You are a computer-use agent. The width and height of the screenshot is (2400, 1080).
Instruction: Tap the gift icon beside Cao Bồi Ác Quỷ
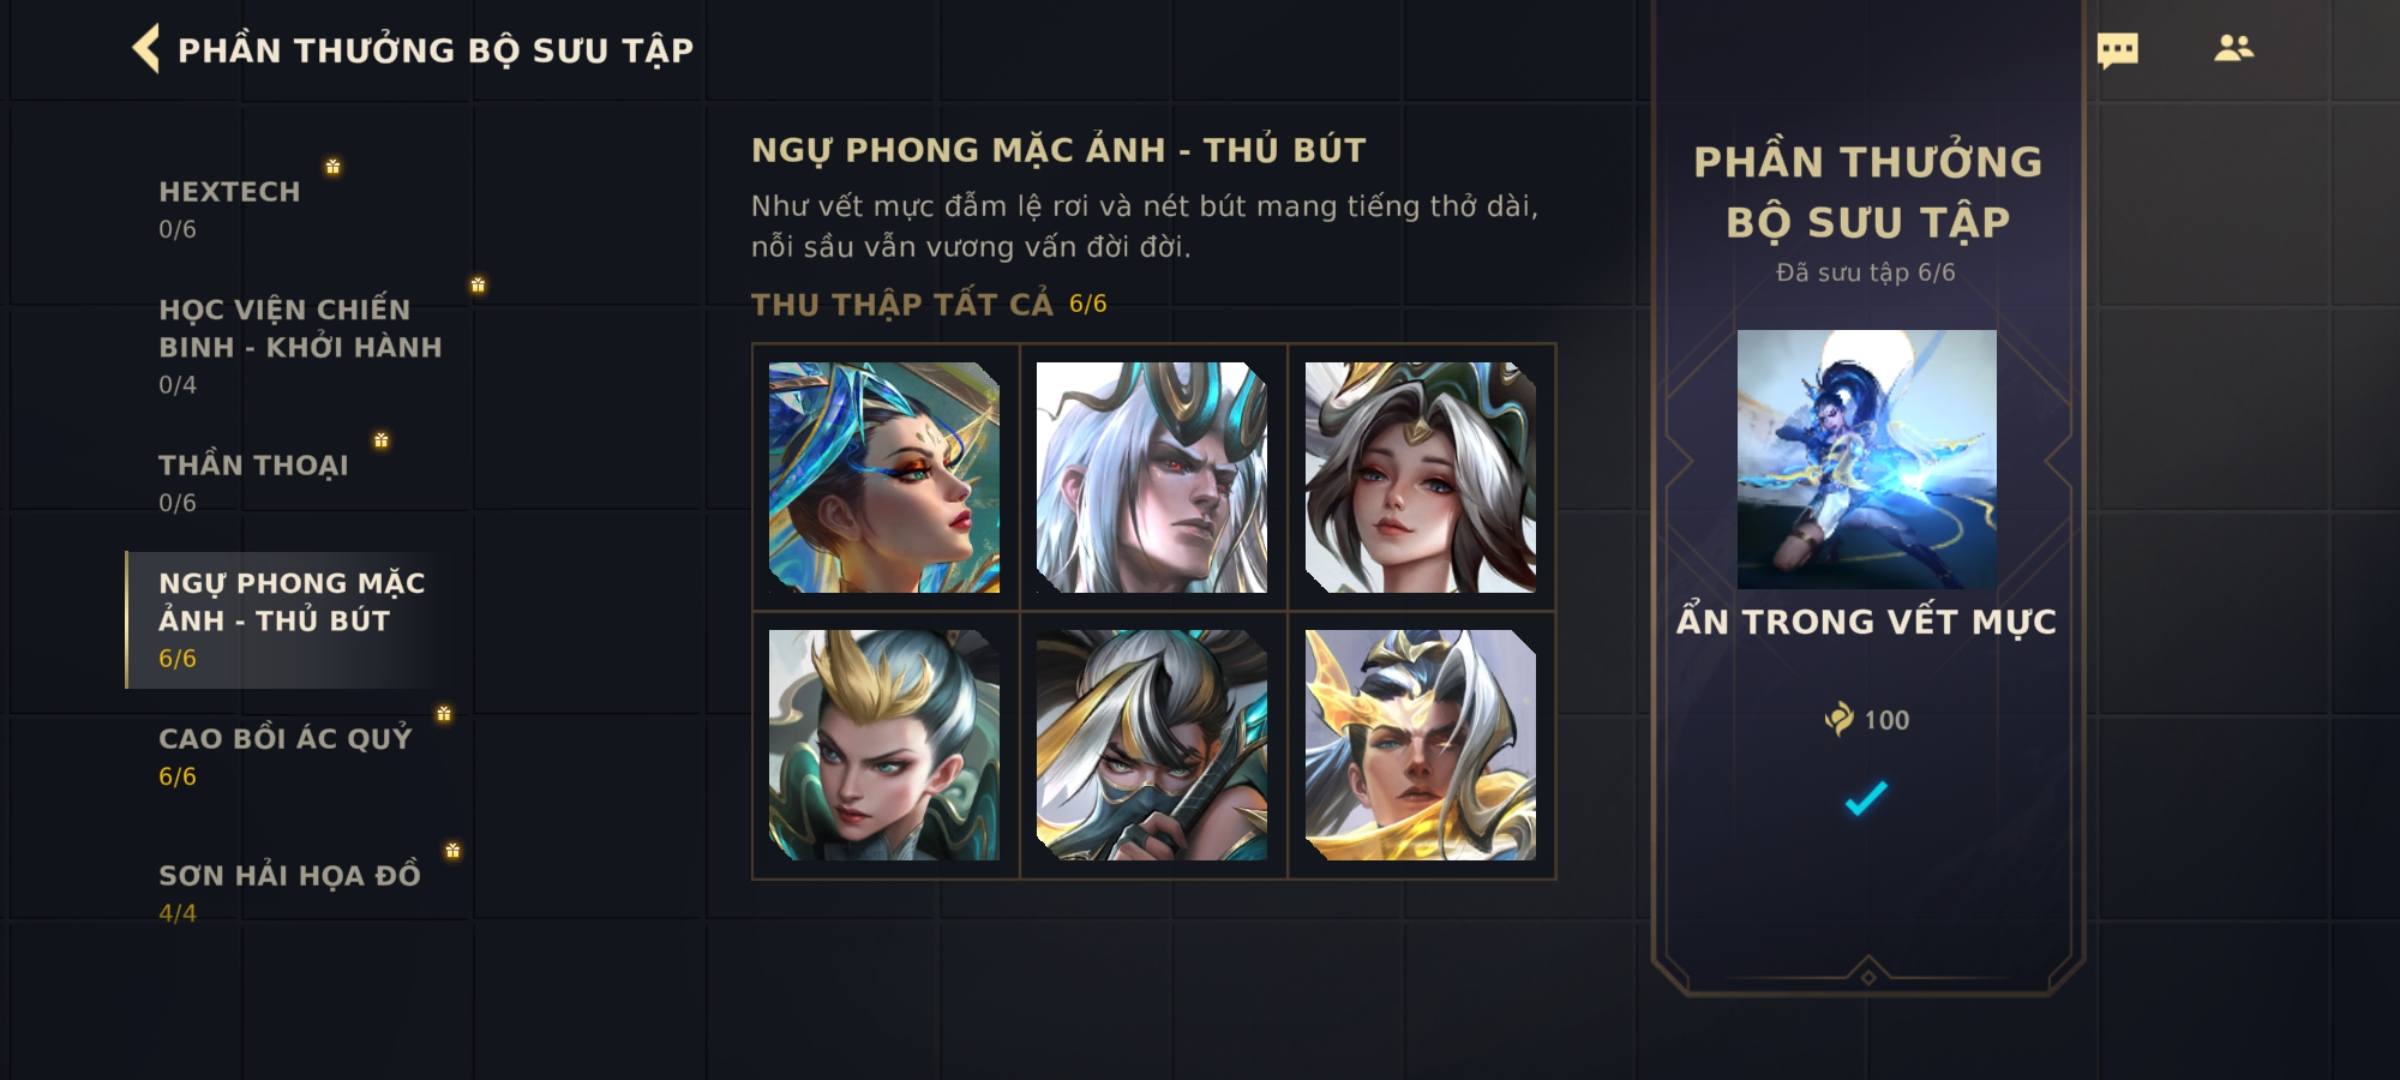coord(444,713)
